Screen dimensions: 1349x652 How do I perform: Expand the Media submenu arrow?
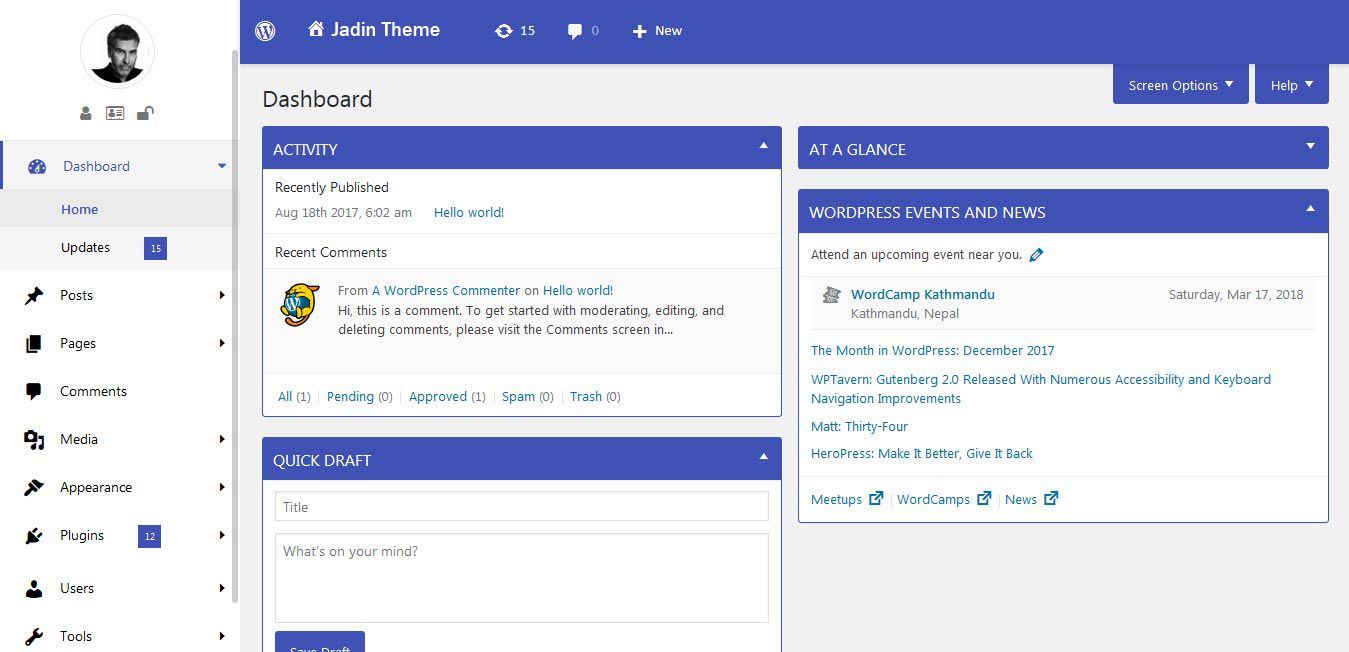tap(222, 439)
